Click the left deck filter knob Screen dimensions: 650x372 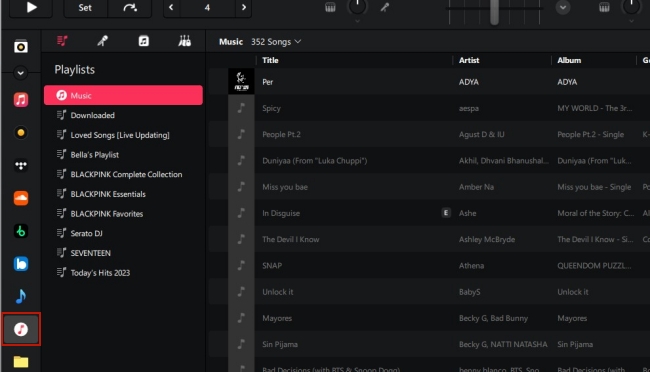[x=357, y=6]
